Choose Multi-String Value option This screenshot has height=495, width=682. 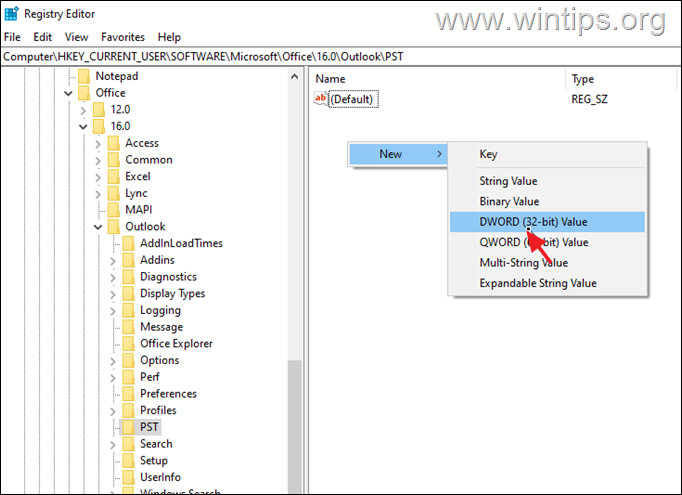(547, 263)
